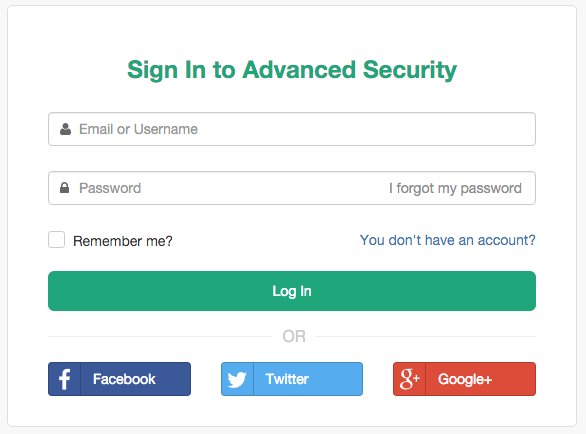Screen dimensions: 586x434
Task: Click the 'Sign In to Advanced Security' heading
Action: point(292,70)
